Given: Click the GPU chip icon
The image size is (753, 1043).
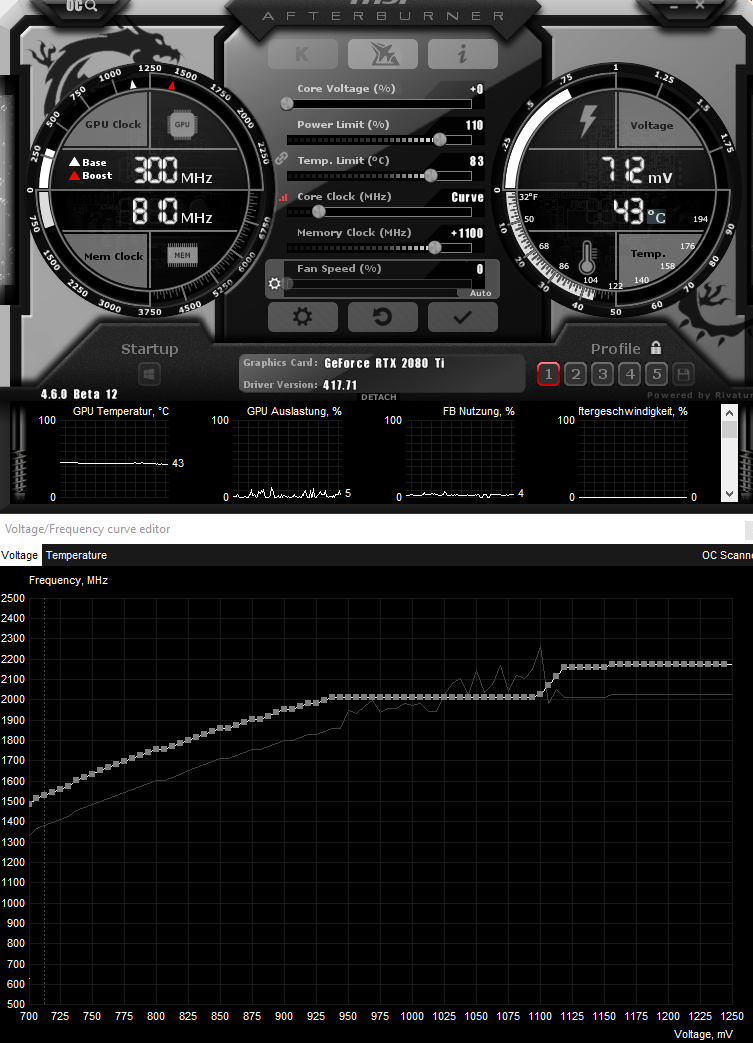Looking at the screenshot, I should (x=182, y=124).
